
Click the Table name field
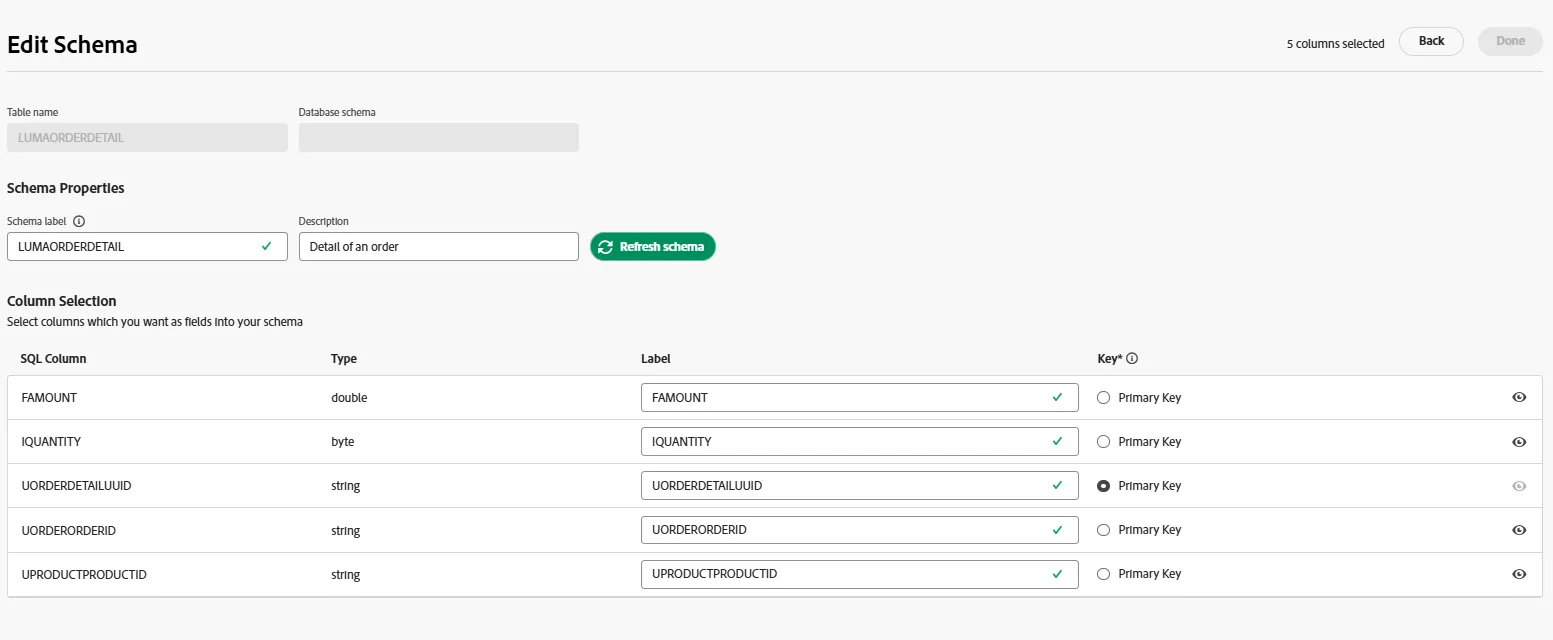pos(147,138)
